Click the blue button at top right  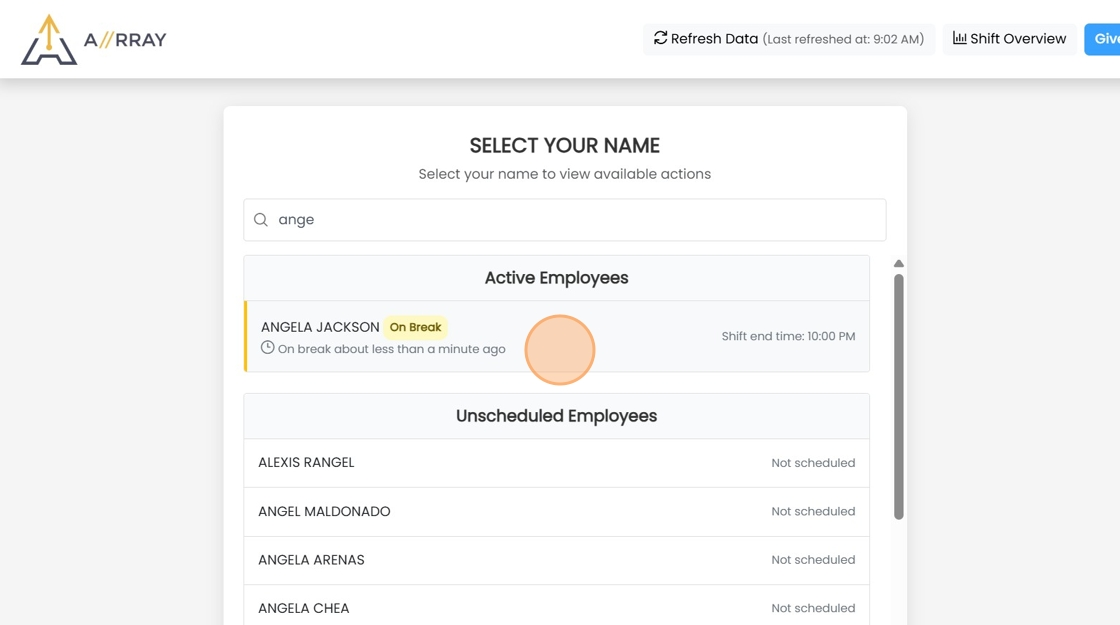[1102, 39]
